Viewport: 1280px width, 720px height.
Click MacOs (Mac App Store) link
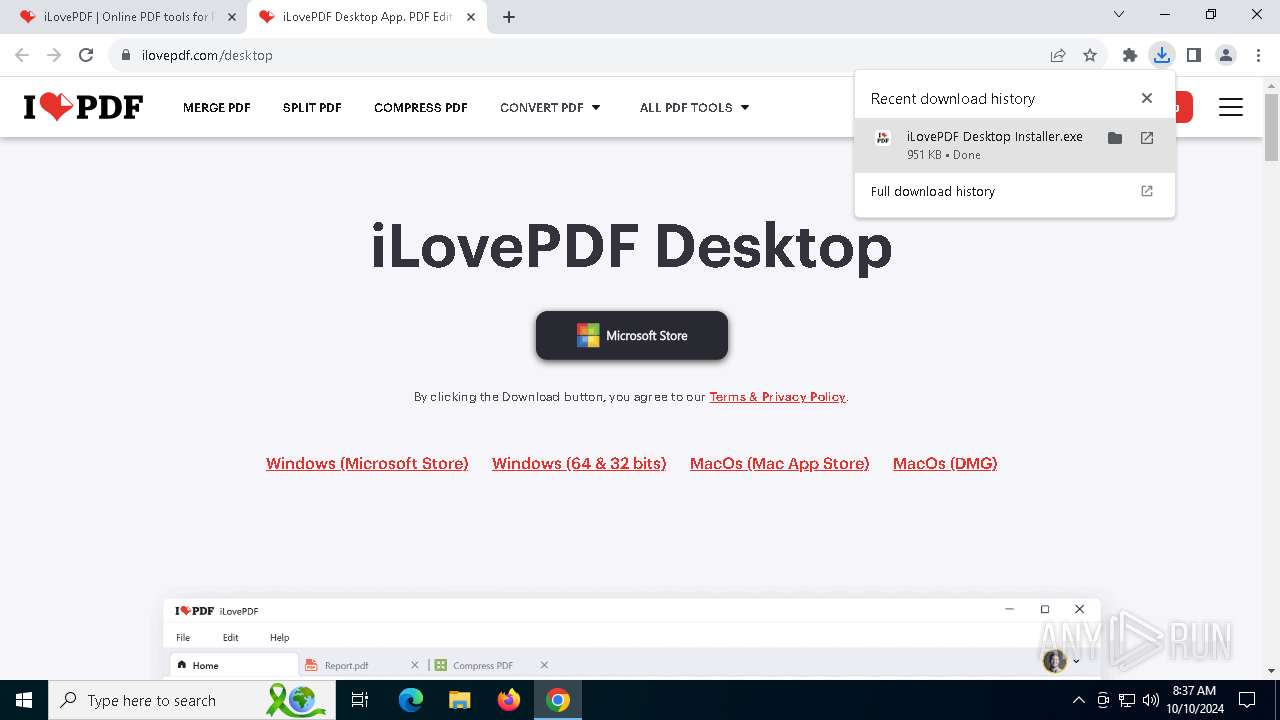coord(780,463)
